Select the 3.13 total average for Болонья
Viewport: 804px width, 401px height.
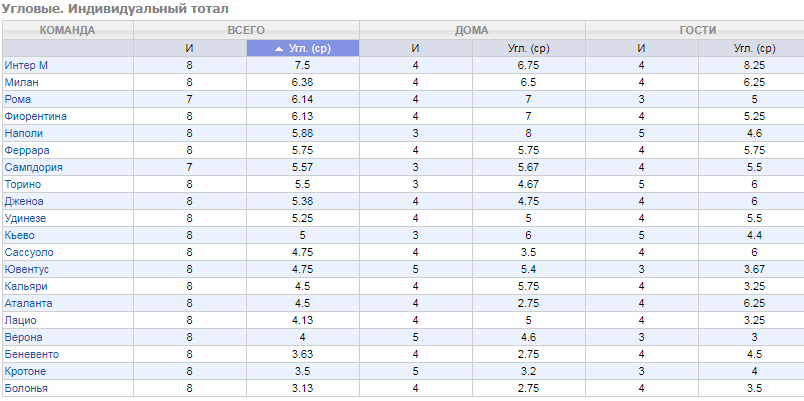(x=303, y=388)
